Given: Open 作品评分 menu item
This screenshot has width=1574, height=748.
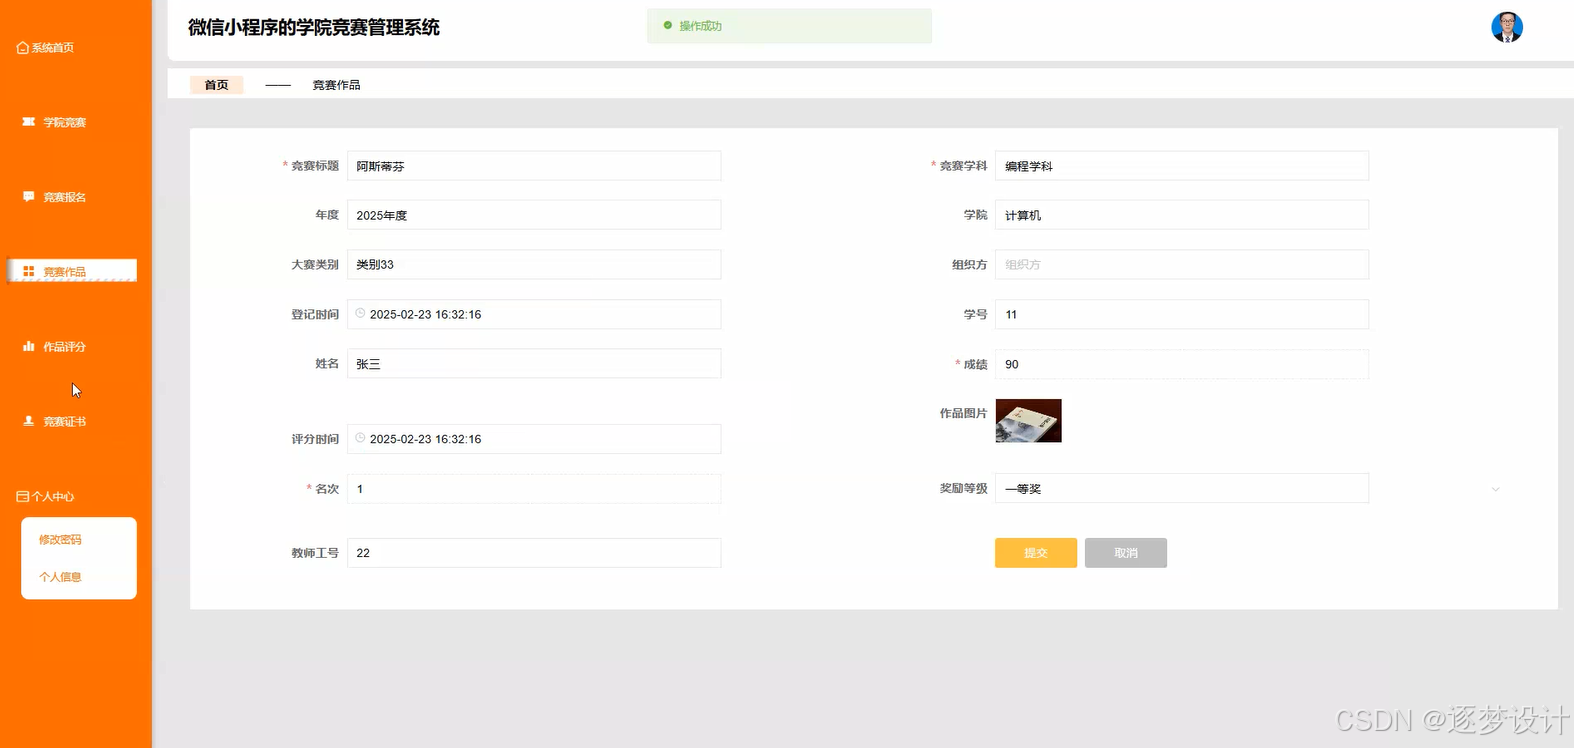Looking at the screenshot, I should pos(64,346).
